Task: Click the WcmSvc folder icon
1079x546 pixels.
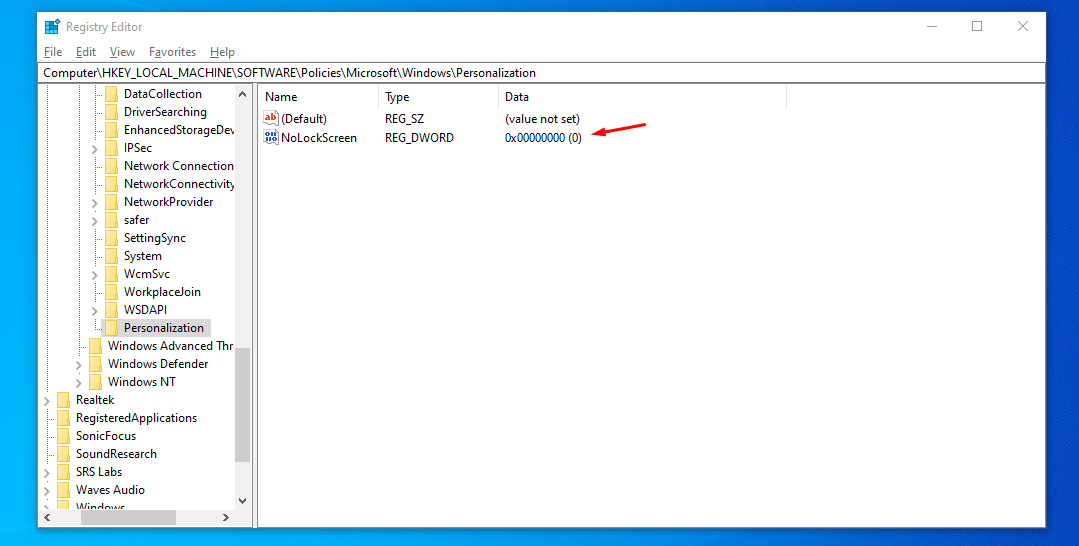Action: pos(111,273)
